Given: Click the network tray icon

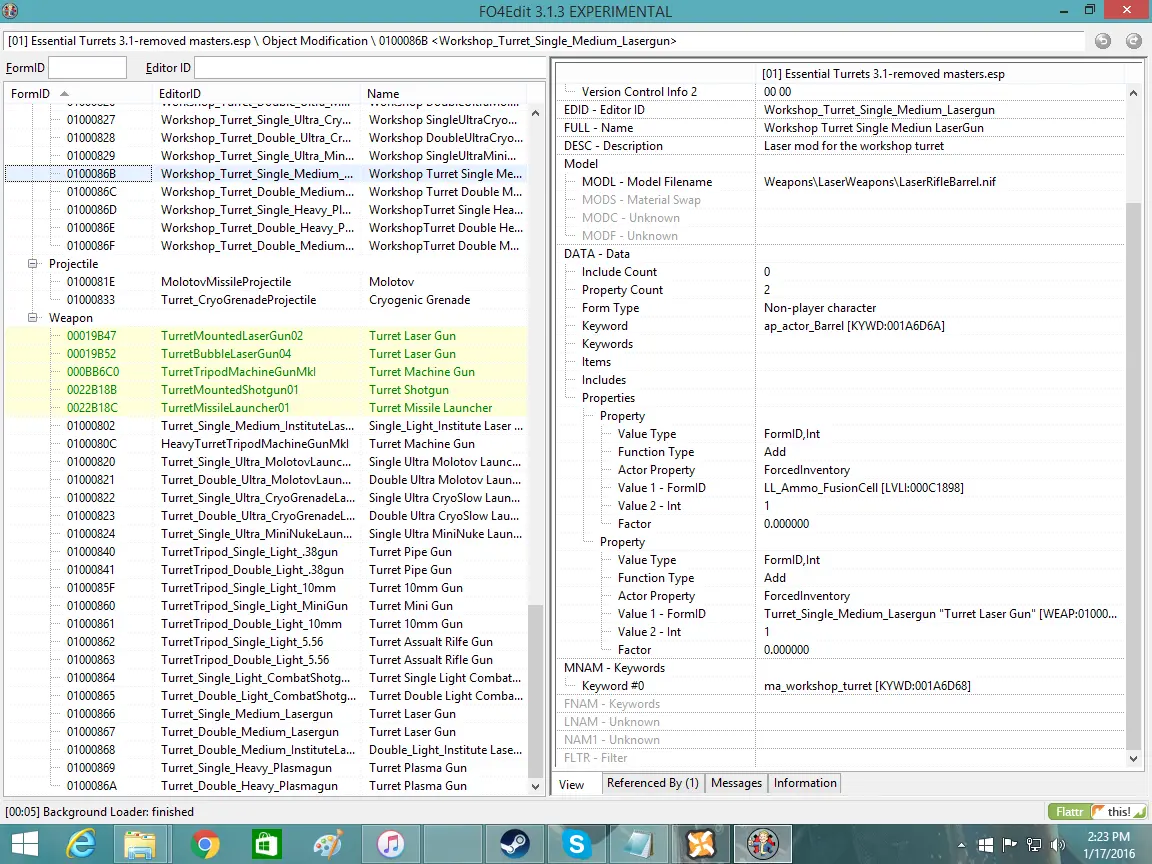Looking at the screenshot, I should (x=1034, y=845).
